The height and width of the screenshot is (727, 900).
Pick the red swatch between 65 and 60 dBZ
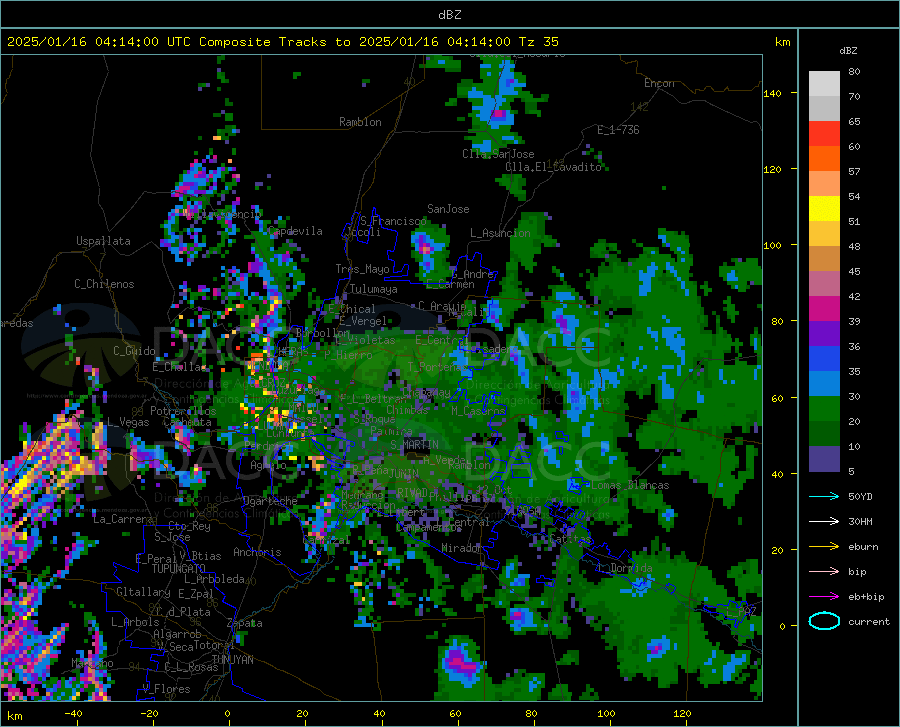(x=824, y=134)
